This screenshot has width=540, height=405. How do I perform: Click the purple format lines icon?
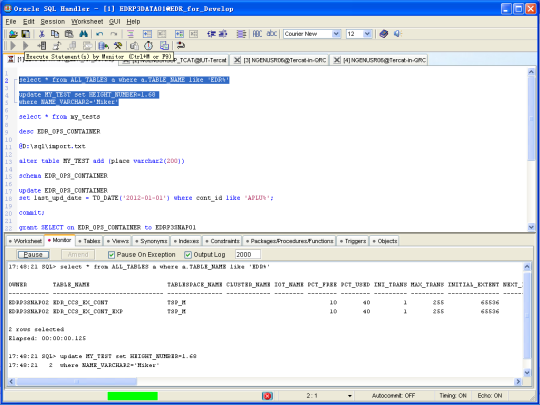(x=130, y=34)
